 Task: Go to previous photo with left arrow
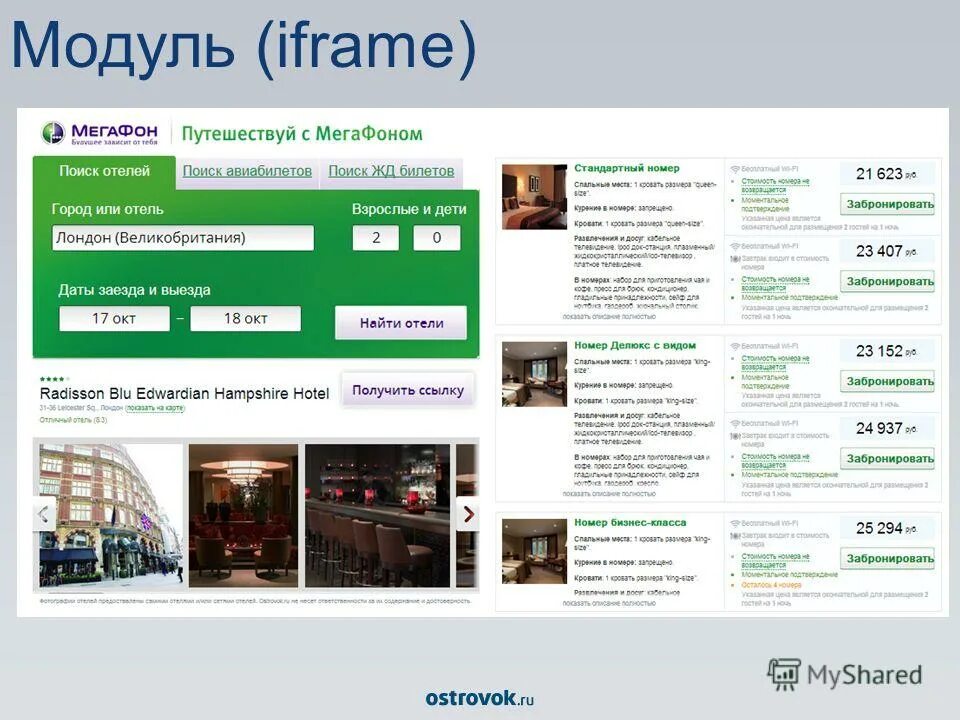pyautogui.click(x=44, y=514)
